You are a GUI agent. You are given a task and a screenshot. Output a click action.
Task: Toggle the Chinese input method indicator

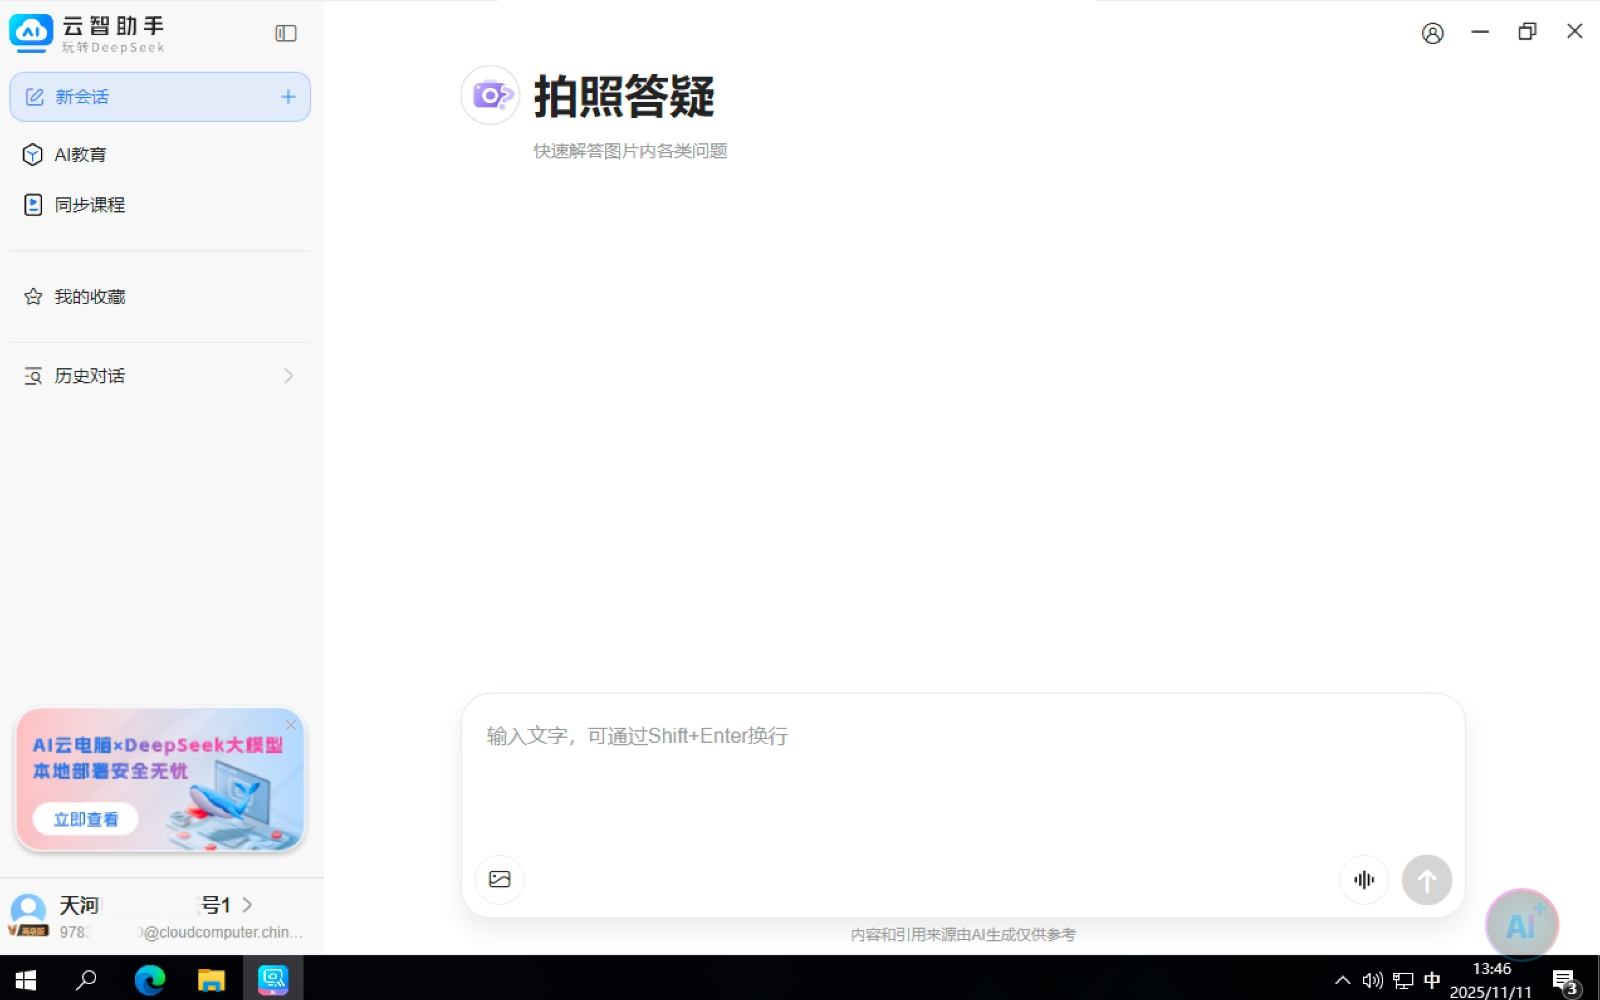(x=1432, y=980)
